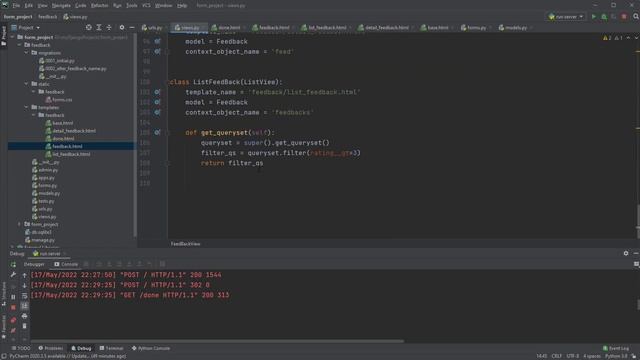640x360 pixels.
Task: Run the project with the green play button
Action: pyautogui.click(x=594, y=17)
